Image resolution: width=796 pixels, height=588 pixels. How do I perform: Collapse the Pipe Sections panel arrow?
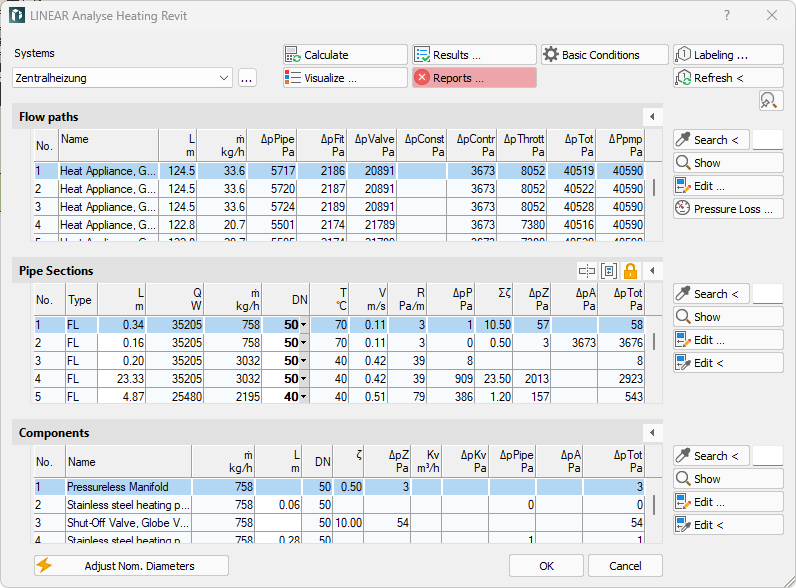(652, 271)
